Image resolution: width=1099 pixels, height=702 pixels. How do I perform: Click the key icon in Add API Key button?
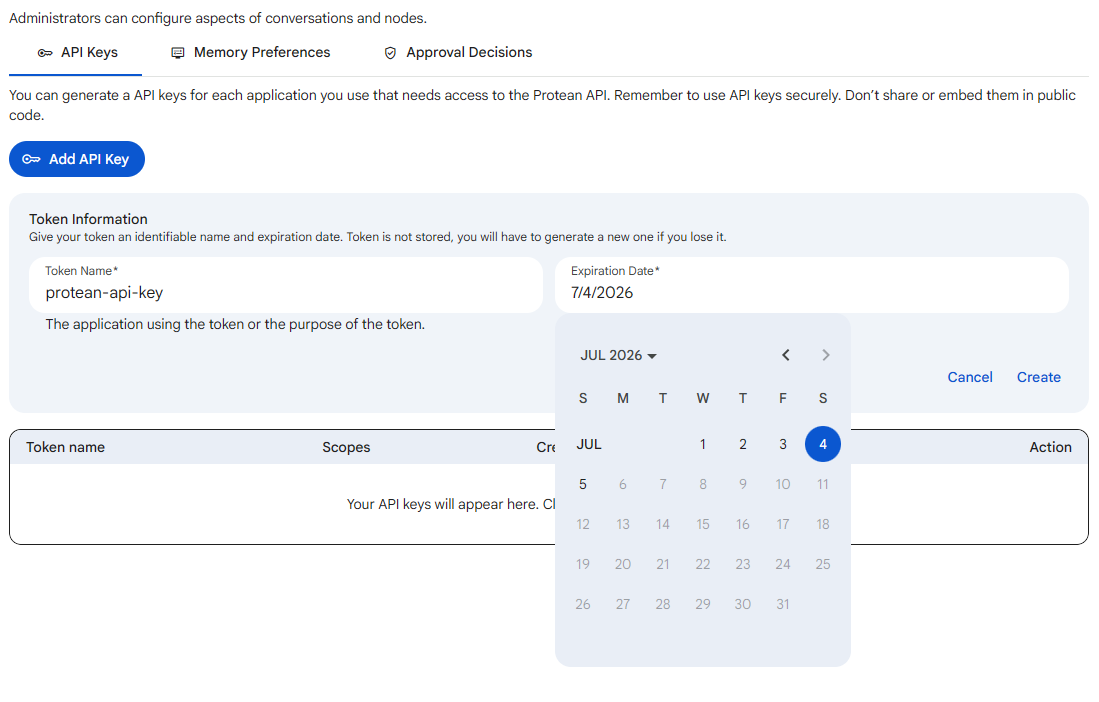32,160
